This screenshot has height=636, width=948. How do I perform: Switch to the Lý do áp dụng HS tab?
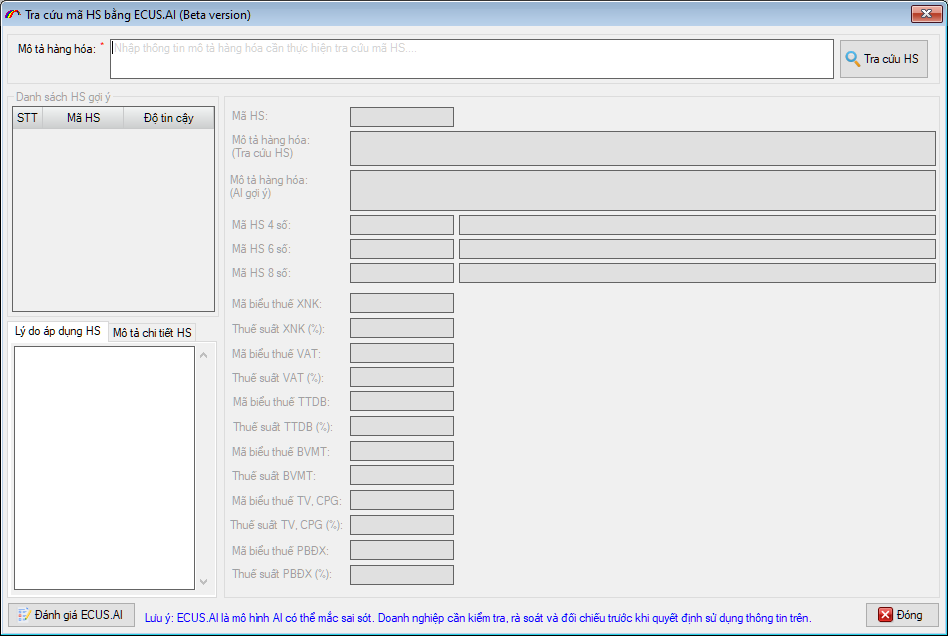click(x=57, y=331)
